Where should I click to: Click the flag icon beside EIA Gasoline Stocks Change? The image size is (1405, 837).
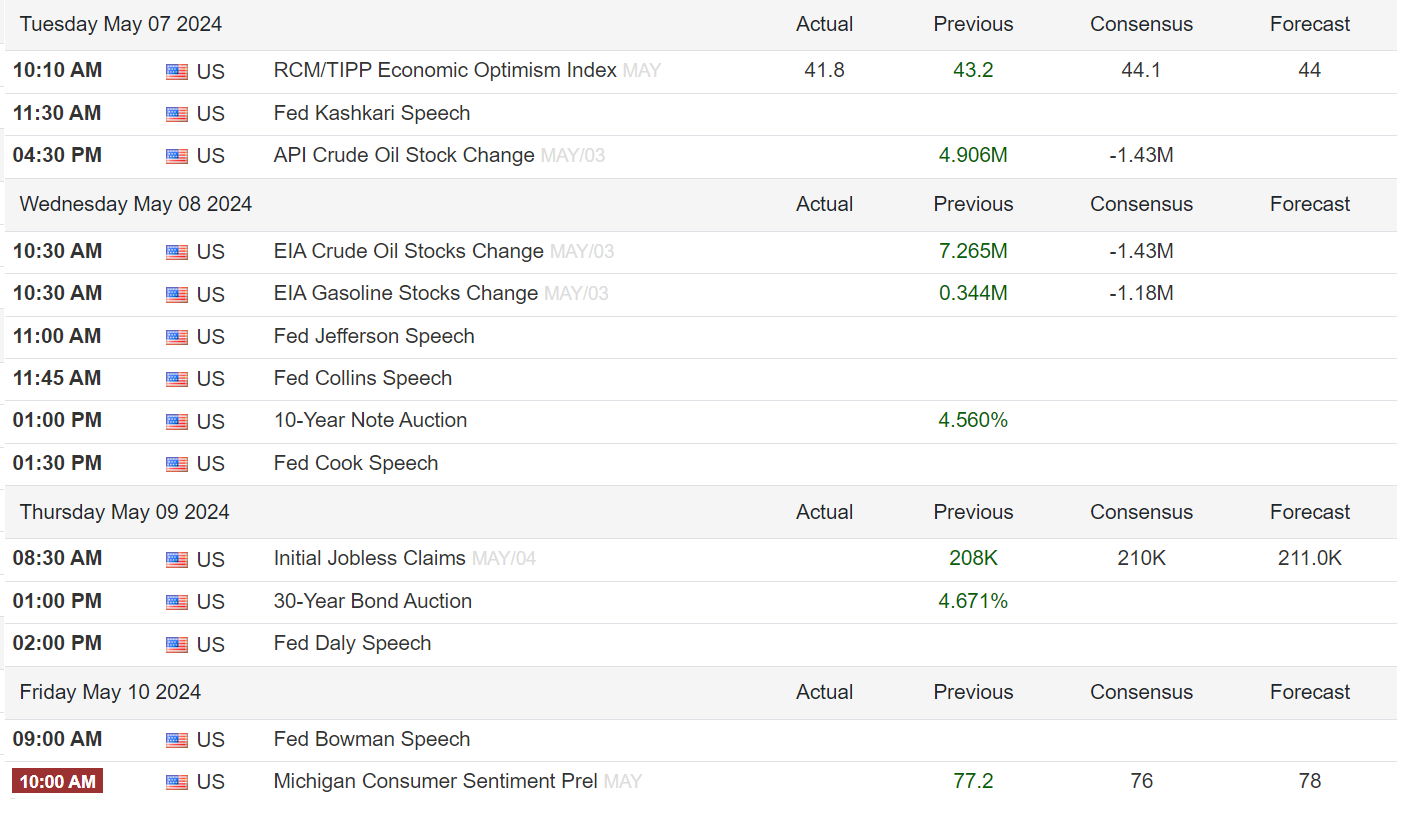point(177,295)
